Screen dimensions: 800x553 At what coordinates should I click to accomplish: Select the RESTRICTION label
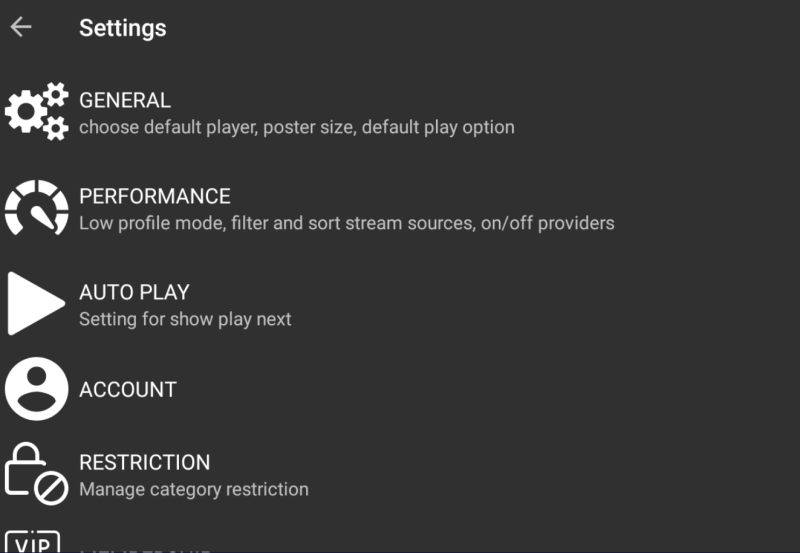(x=145, y=462)
